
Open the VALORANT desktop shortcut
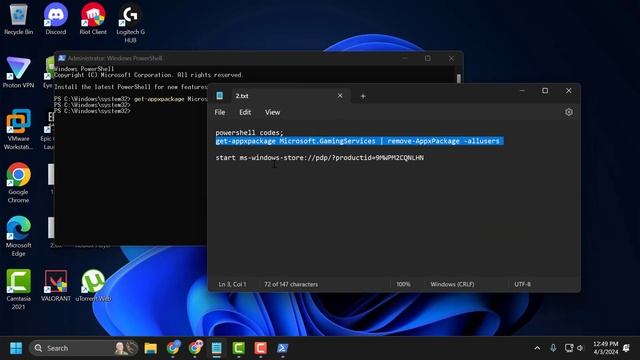[x=56, y=286]
